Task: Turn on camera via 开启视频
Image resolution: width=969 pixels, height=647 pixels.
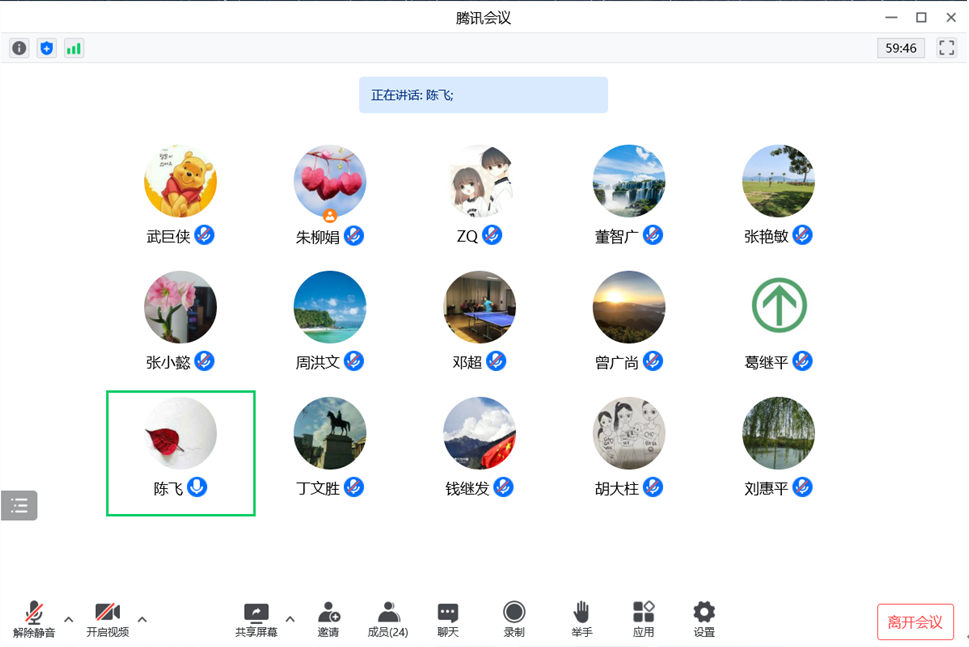Action: (107, 619)
